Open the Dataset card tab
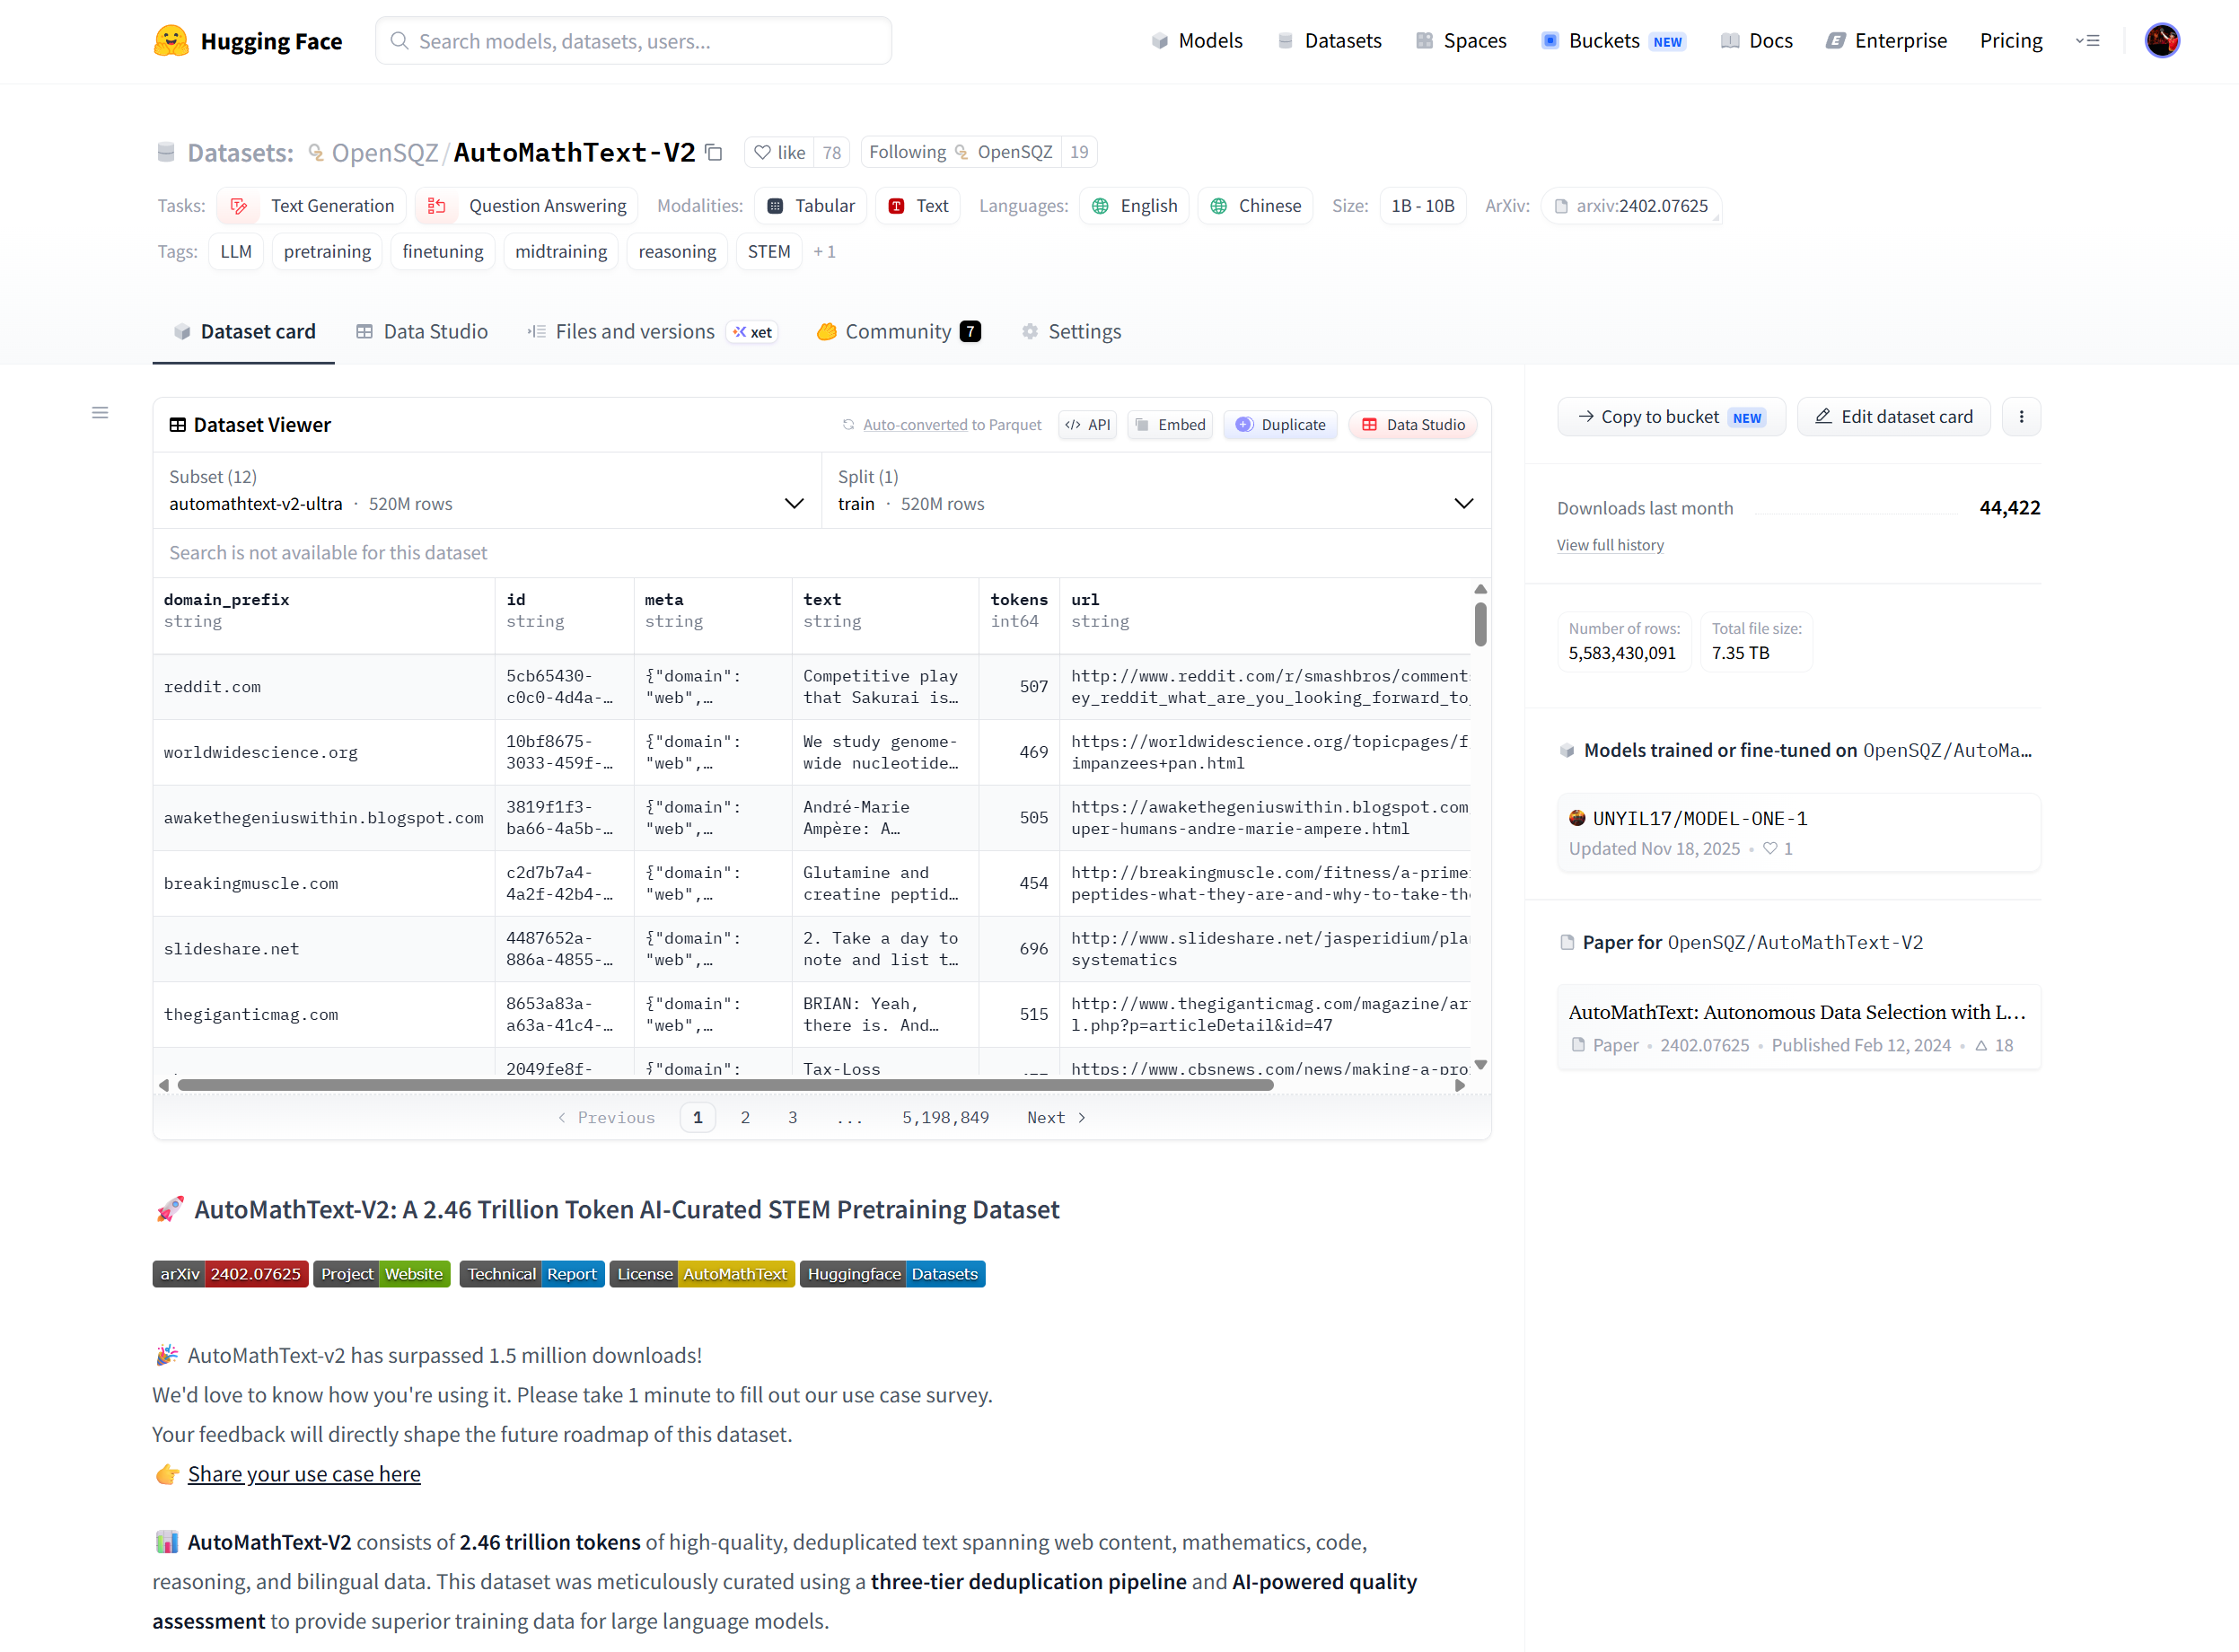Image resolution: width=2239 pixels, height=1652 pixels. pos(244,332)
